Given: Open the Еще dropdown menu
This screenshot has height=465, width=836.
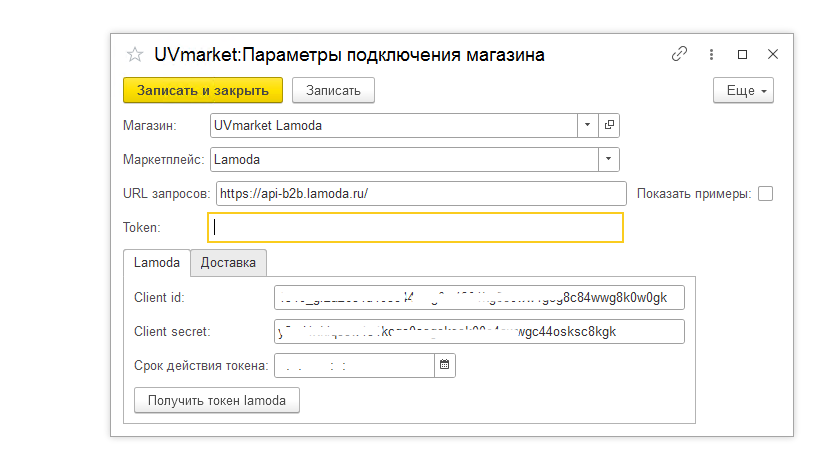Looking at the screenshot, I should pyautogui.click(x=743, y=90).
